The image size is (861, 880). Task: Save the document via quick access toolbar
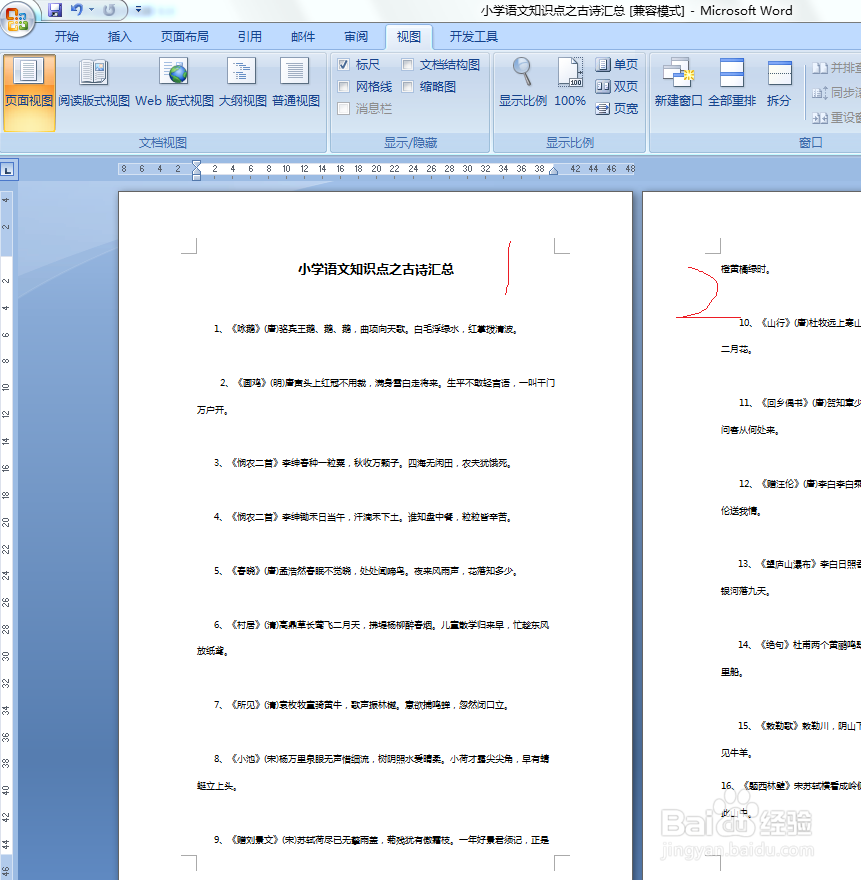pos(54,10)
